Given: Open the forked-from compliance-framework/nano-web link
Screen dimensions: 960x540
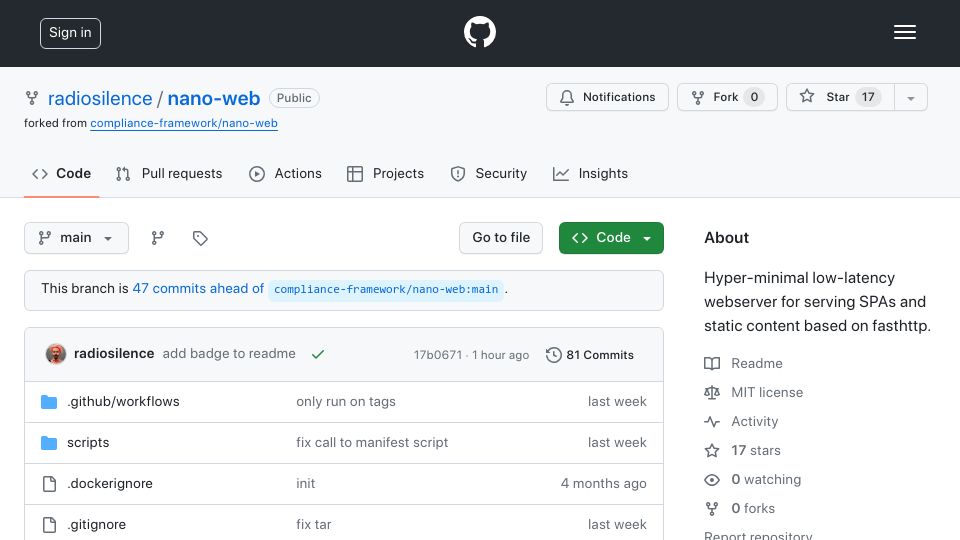Looking at the screenshot, I should (x=184, y=123).
